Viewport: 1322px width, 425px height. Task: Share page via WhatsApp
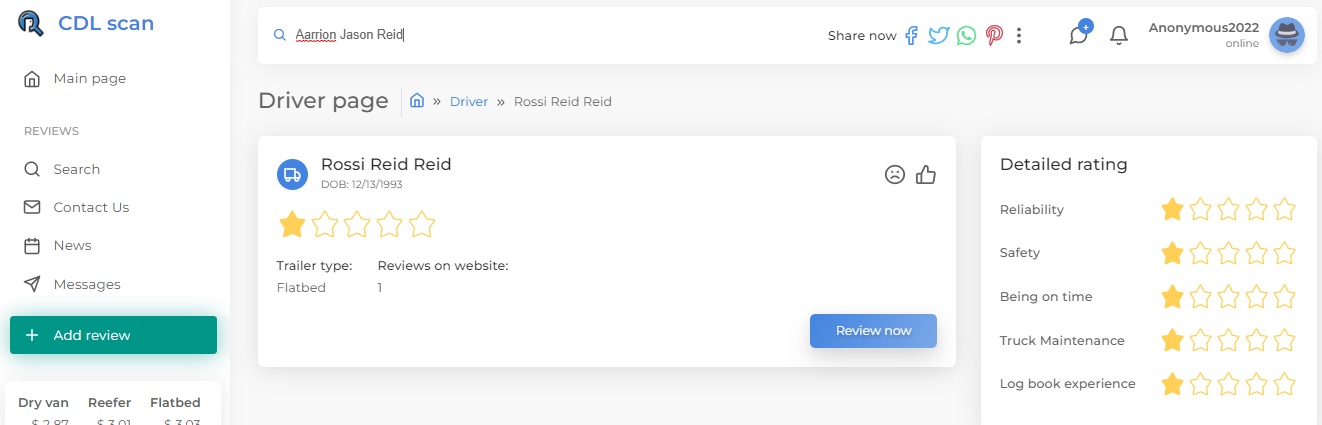pos(965,36)
